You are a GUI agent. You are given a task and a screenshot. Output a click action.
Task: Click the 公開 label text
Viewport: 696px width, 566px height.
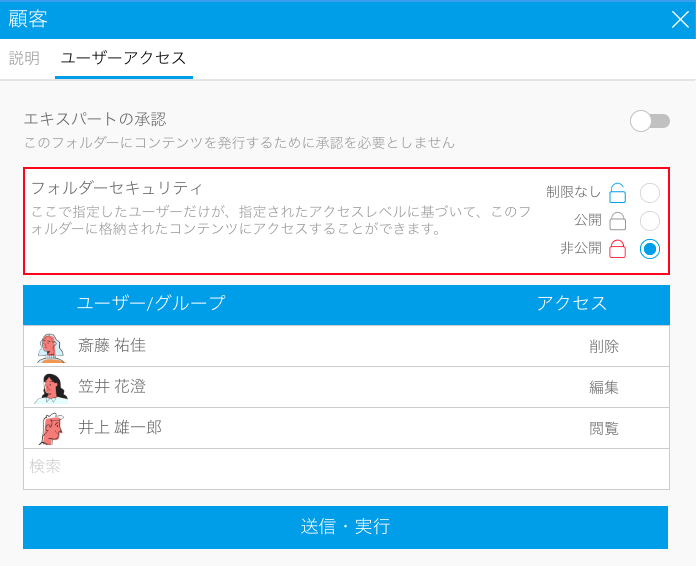(x=588, y=220)
